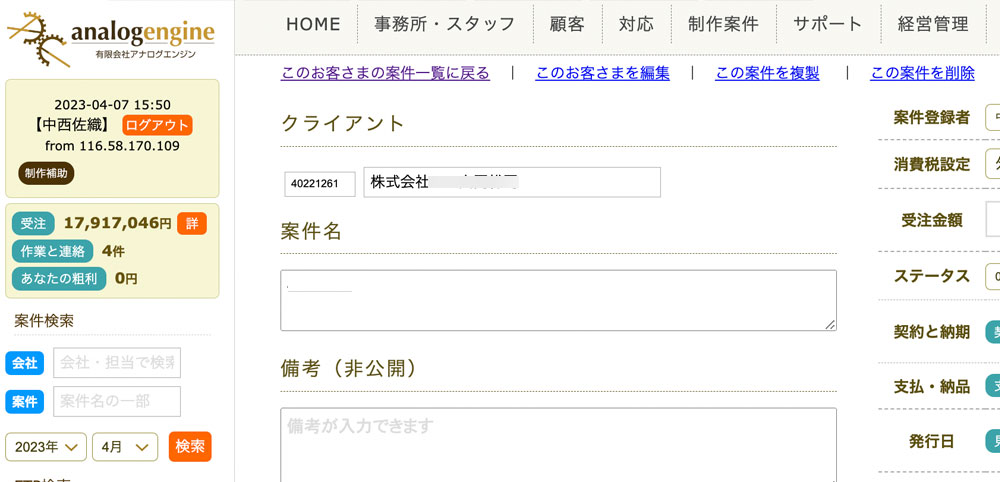Screen dimensions: 1000x482
Task: Click the blue 会社 search label
Action: [25, 363]
